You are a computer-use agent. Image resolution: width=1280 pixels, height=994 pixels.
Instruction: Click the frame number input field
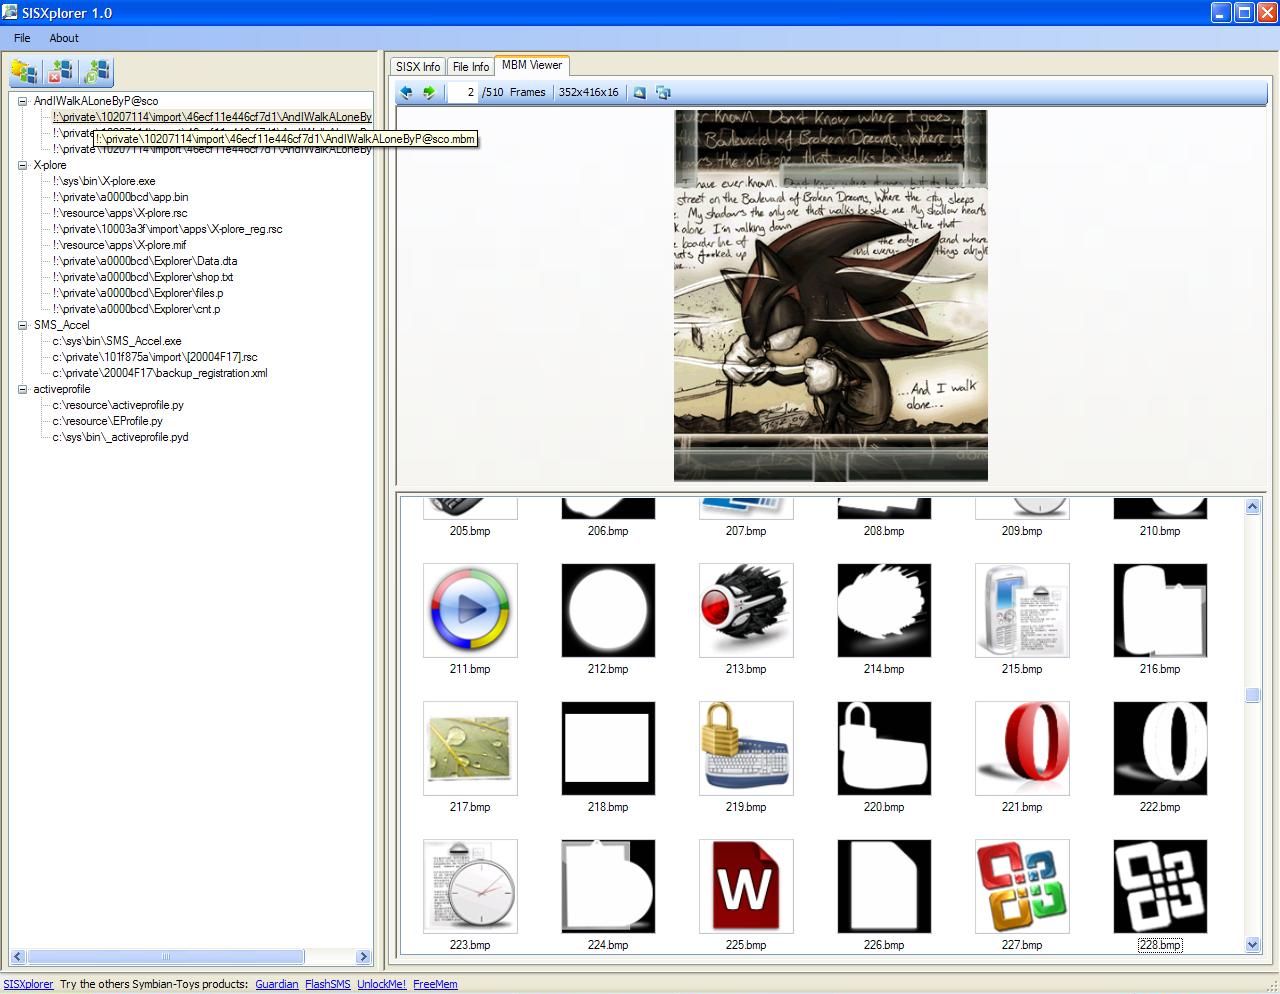(x=461, y=92)
